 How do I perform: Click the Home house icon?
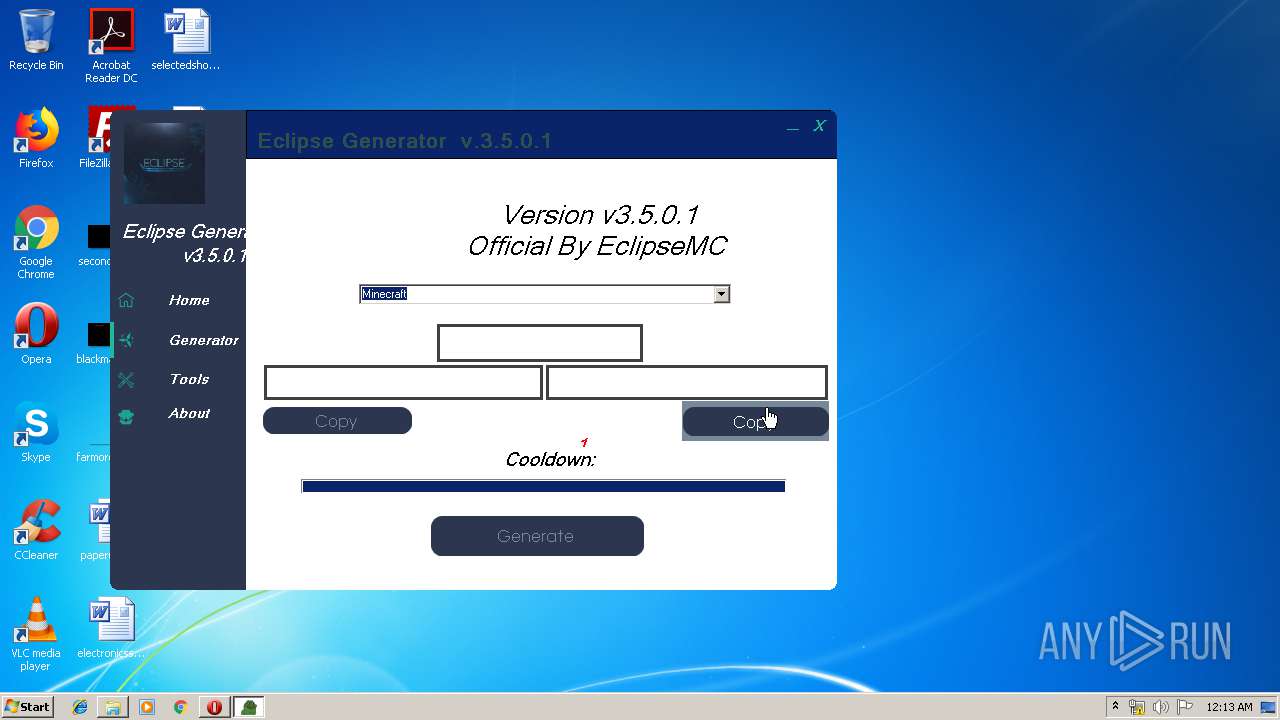pos(126,300)
